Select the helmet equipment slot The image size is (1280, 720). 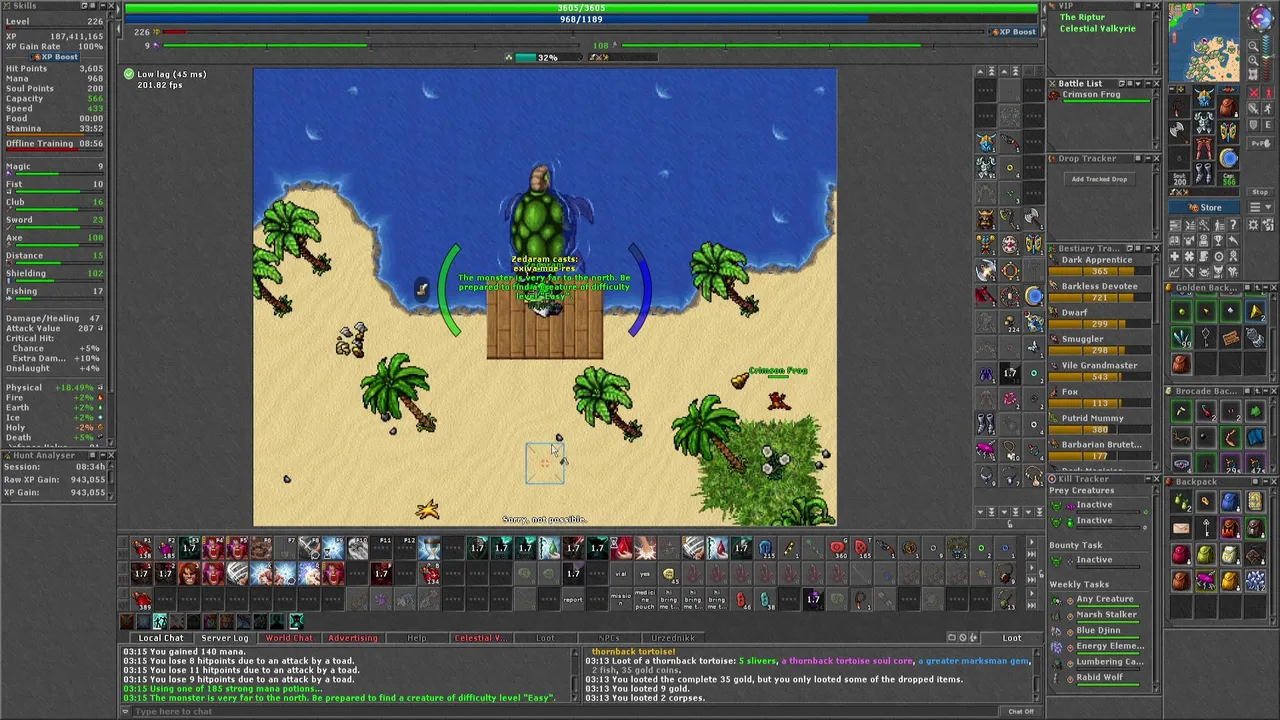point(1204,97)
